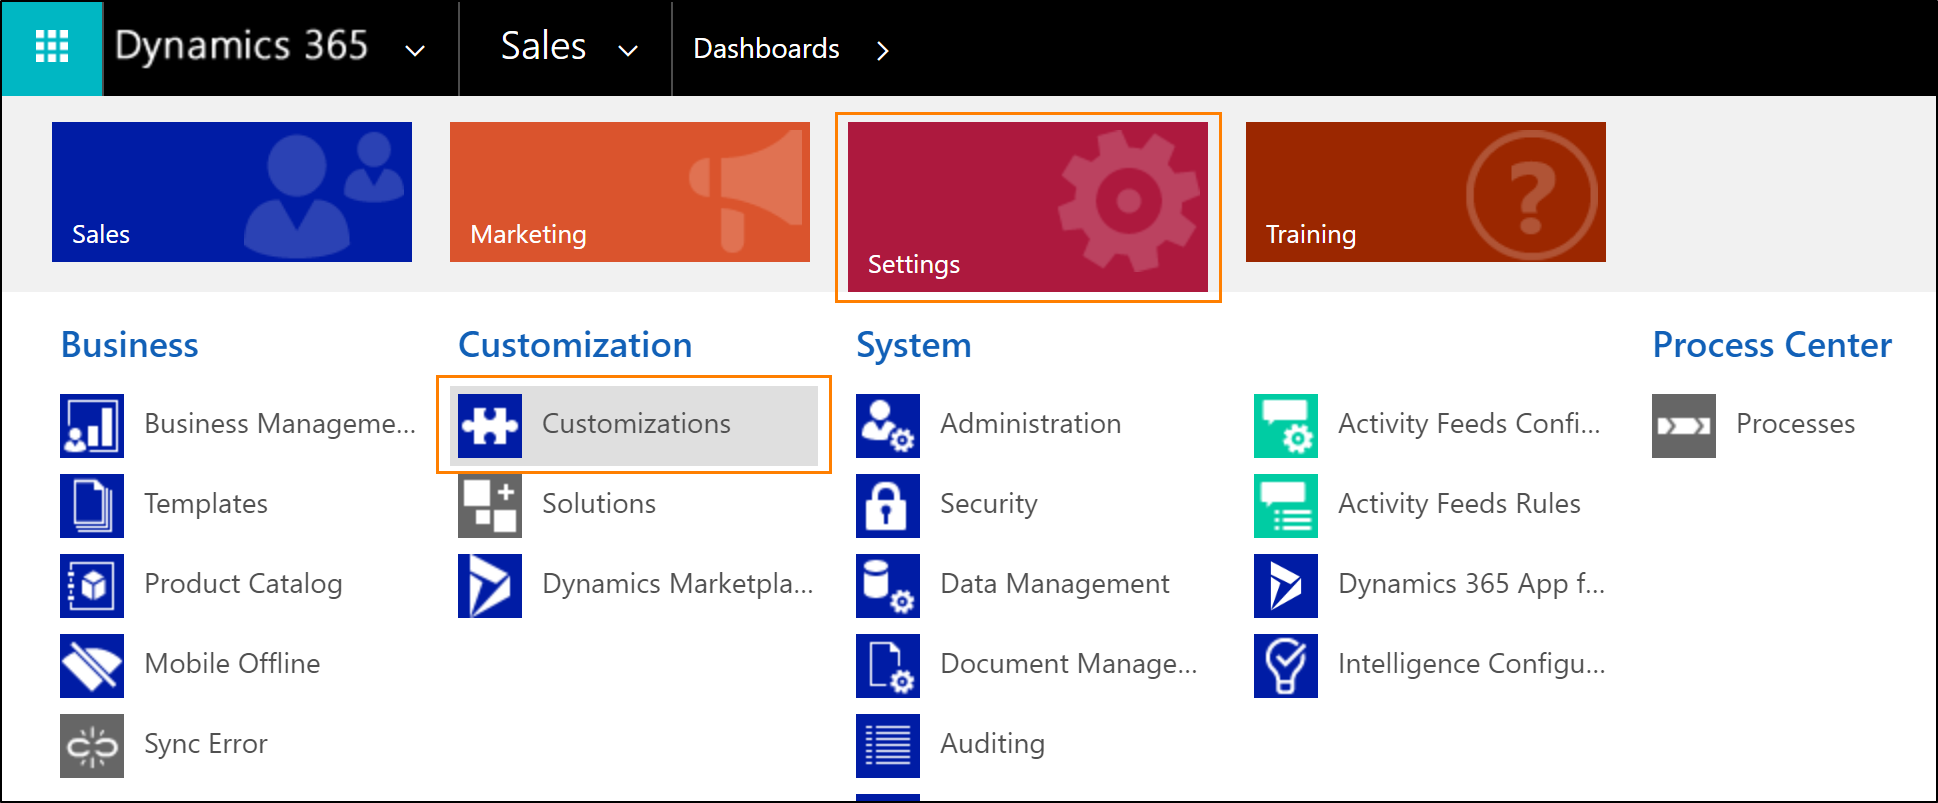Image resolution: width=1938 pixels, height=803 pixels.
Task: Expand the Sales area dropdown chevron
Action: [x=628, y=50]
